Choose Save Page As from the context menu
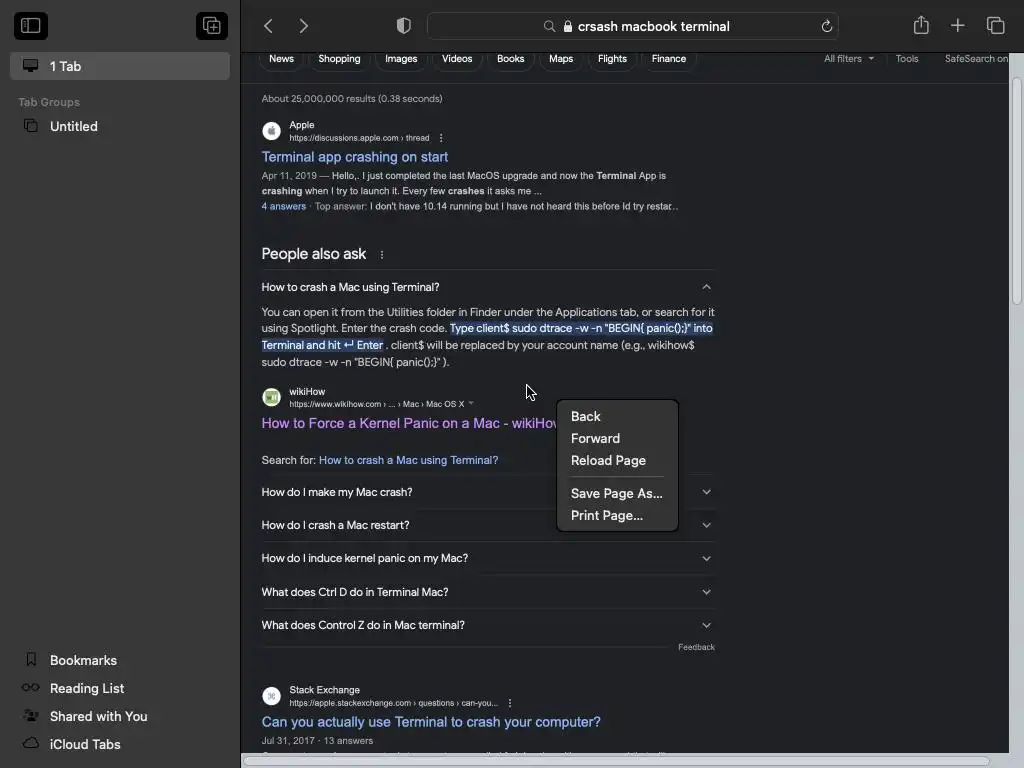This screenshot has width=1024, height=768. (617, 494)
